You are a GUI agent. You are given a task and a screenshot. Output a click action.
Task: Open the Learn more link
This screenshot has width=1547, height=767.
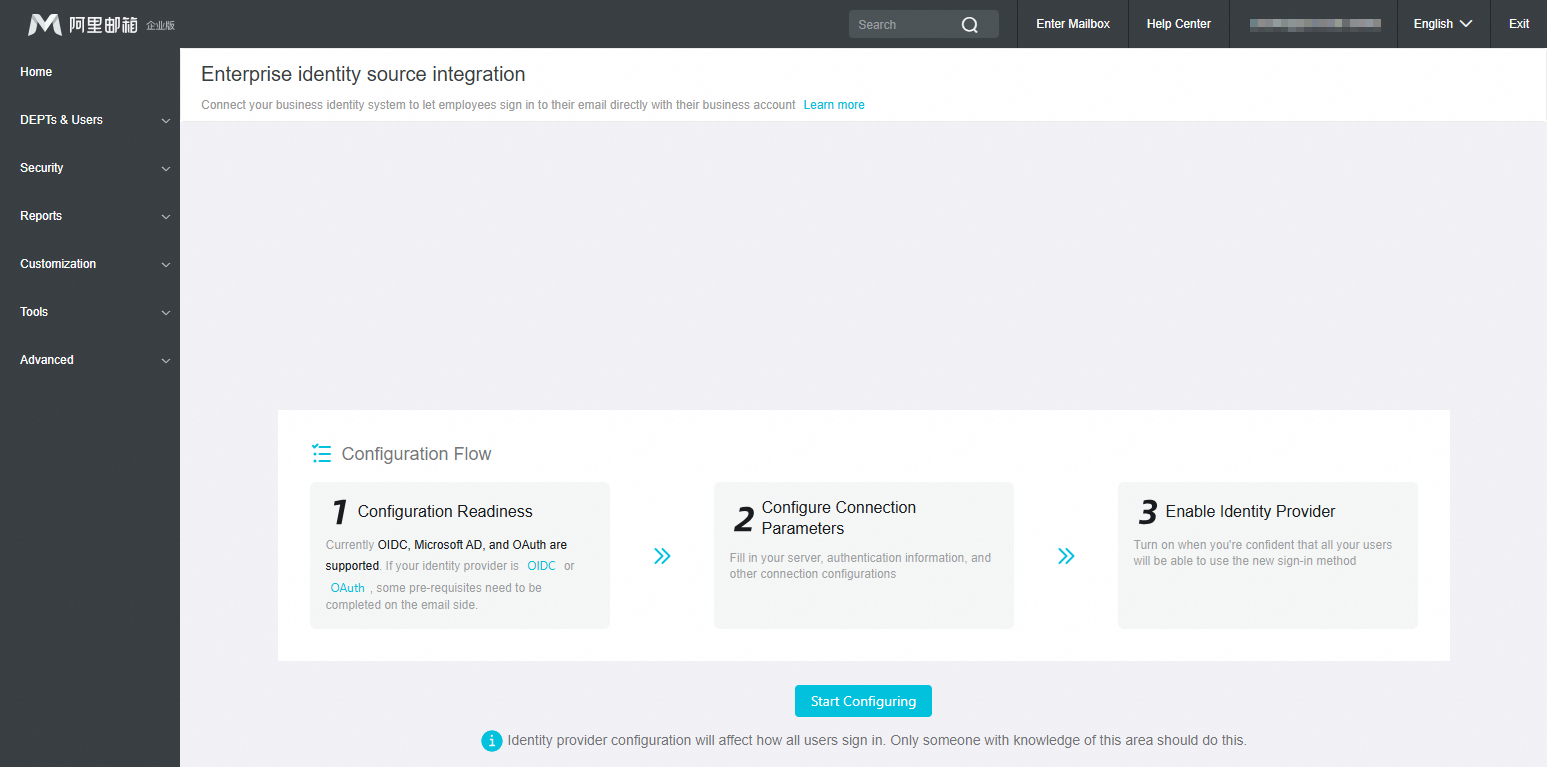[834, 105]
